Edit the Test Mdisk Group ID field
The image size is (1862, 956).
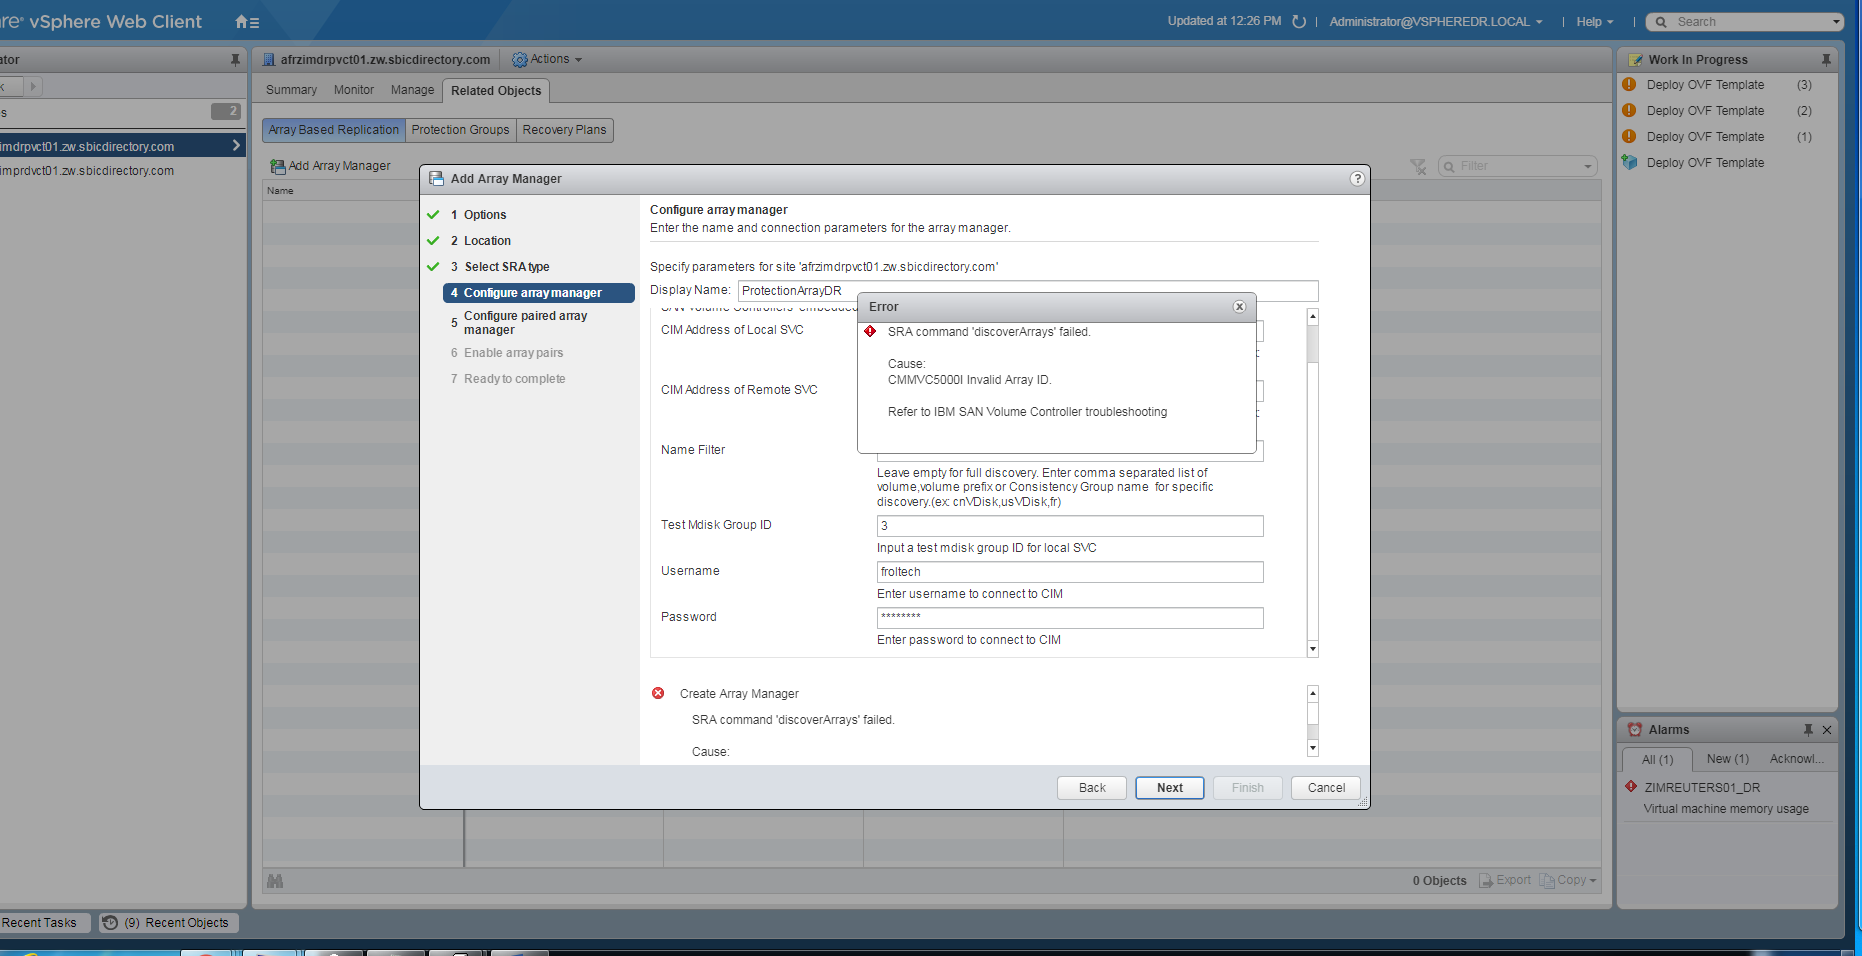pyautogui.click(x=1070, y=526)
